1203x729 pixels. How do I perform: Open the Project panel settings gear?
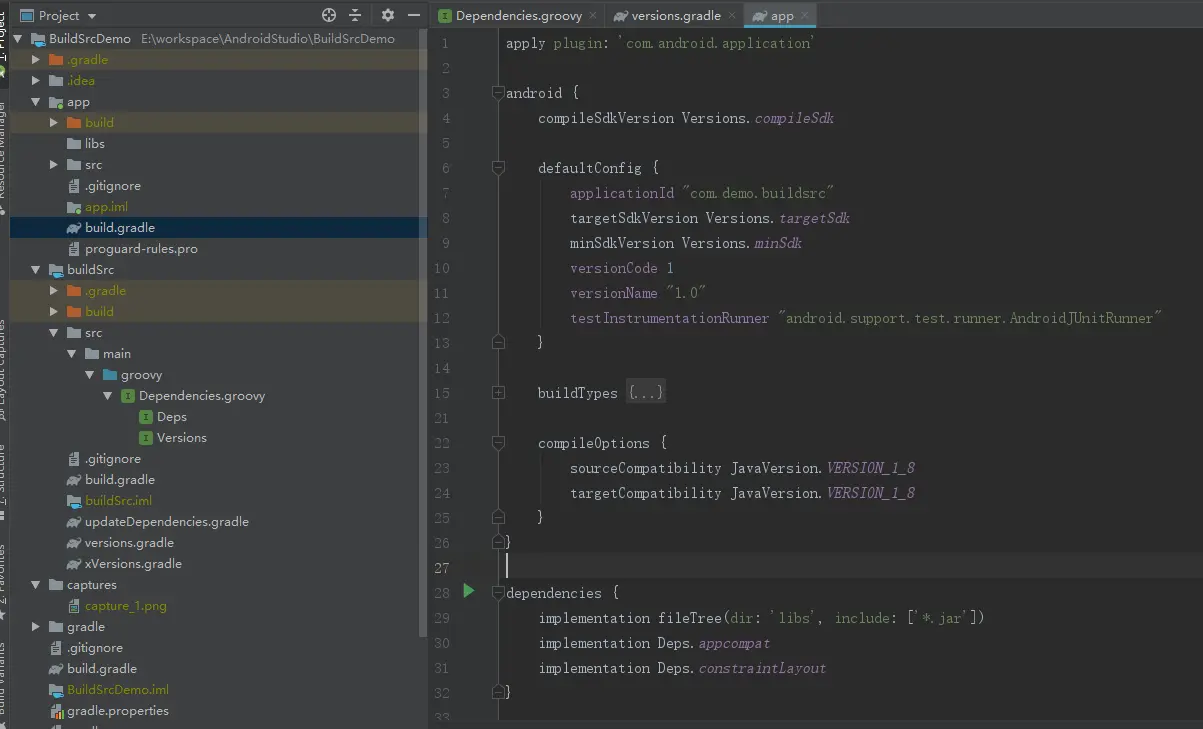[388, 15]
